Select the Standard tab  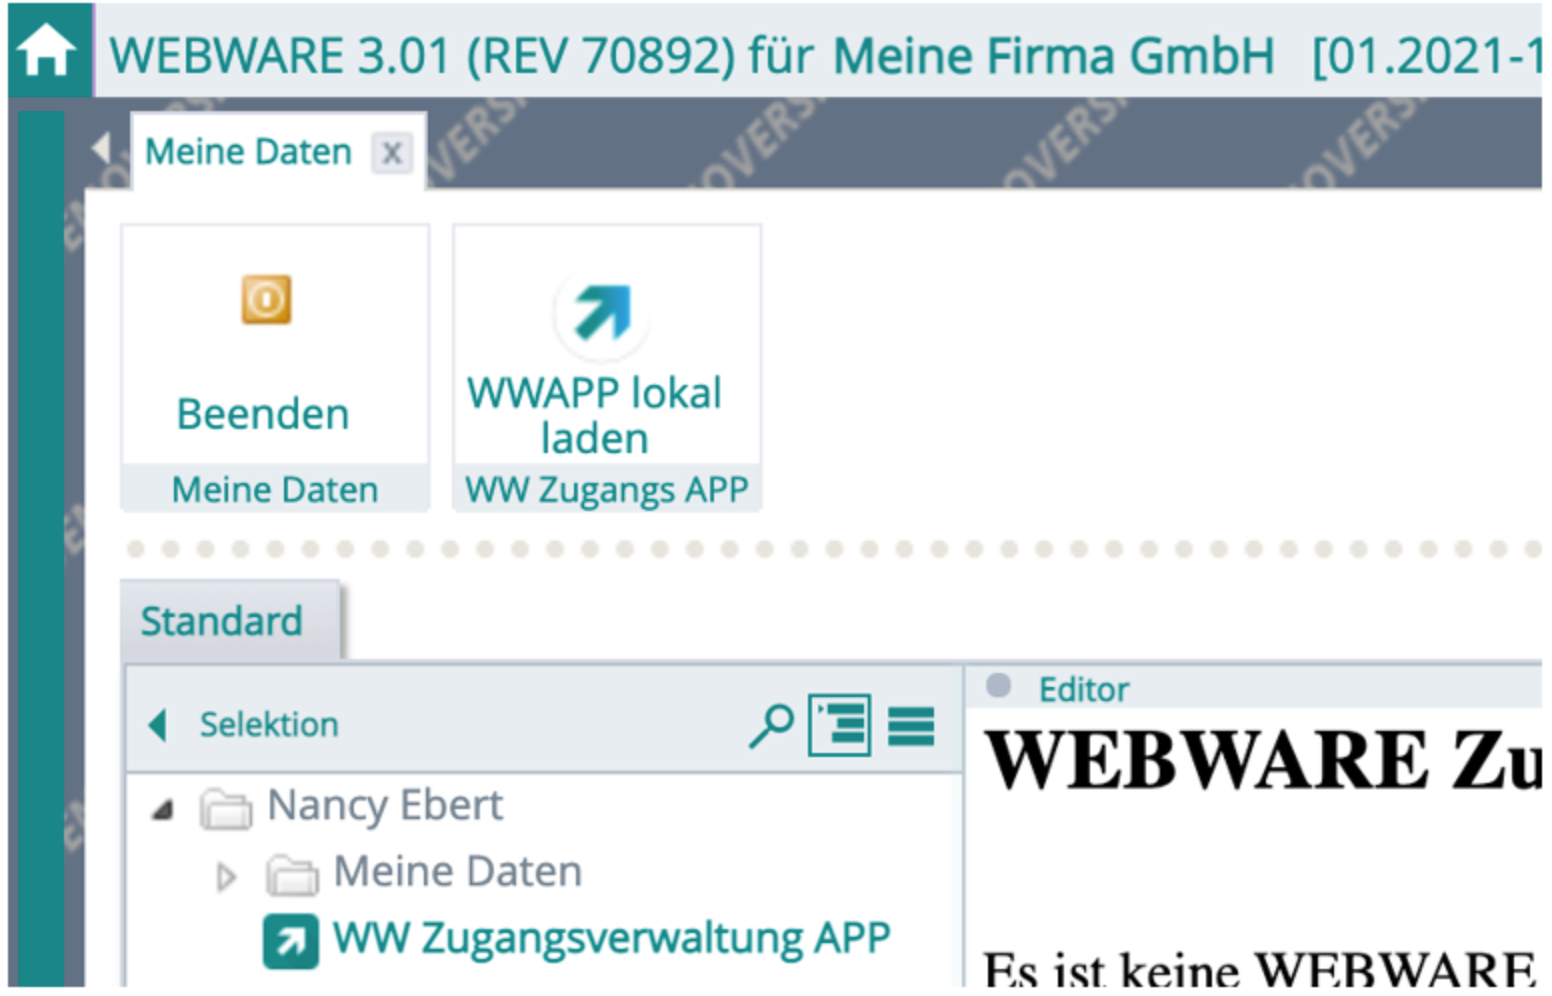222,621
